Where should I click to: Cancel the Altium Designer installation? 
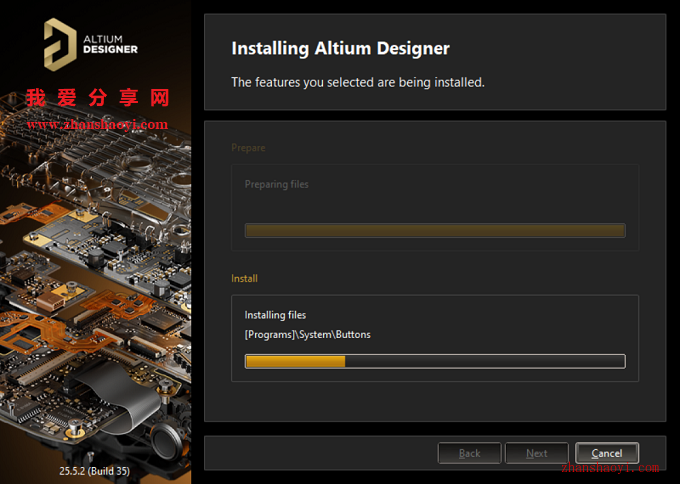pyautogui.click(x=606, y=453)
